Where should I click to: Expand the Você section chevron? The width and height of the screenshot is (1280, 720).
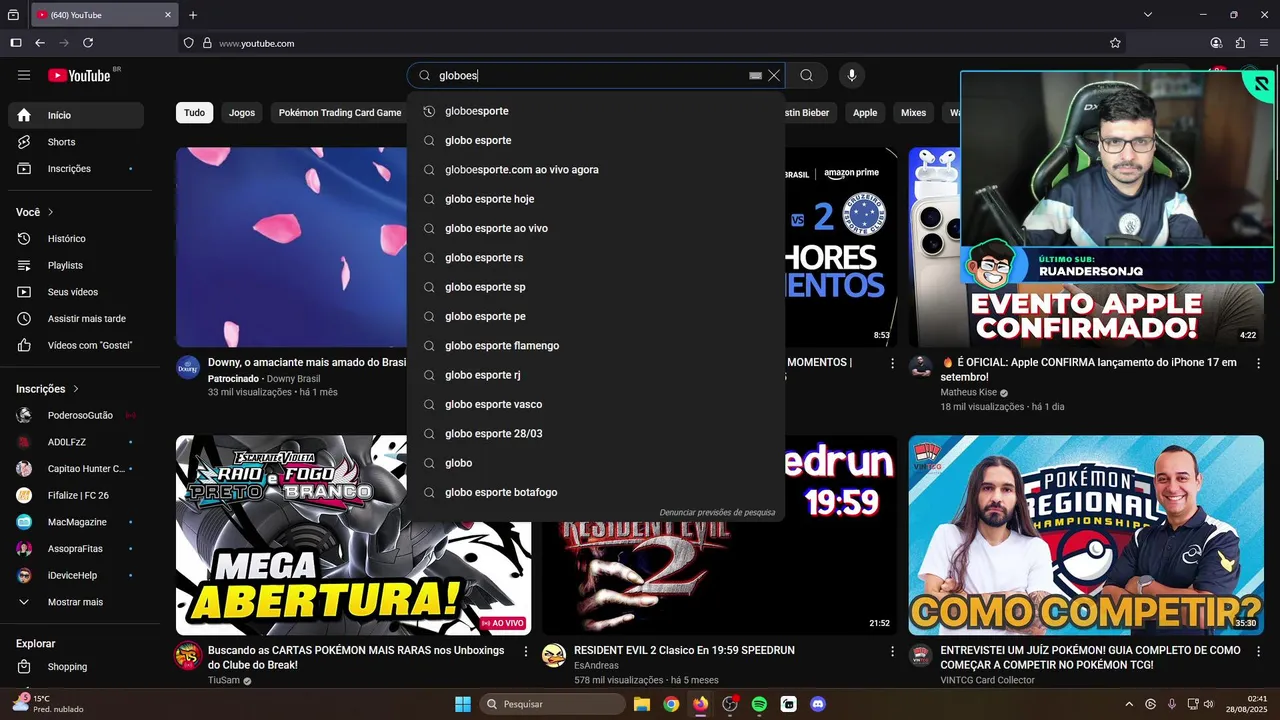[x=51, y=212]
